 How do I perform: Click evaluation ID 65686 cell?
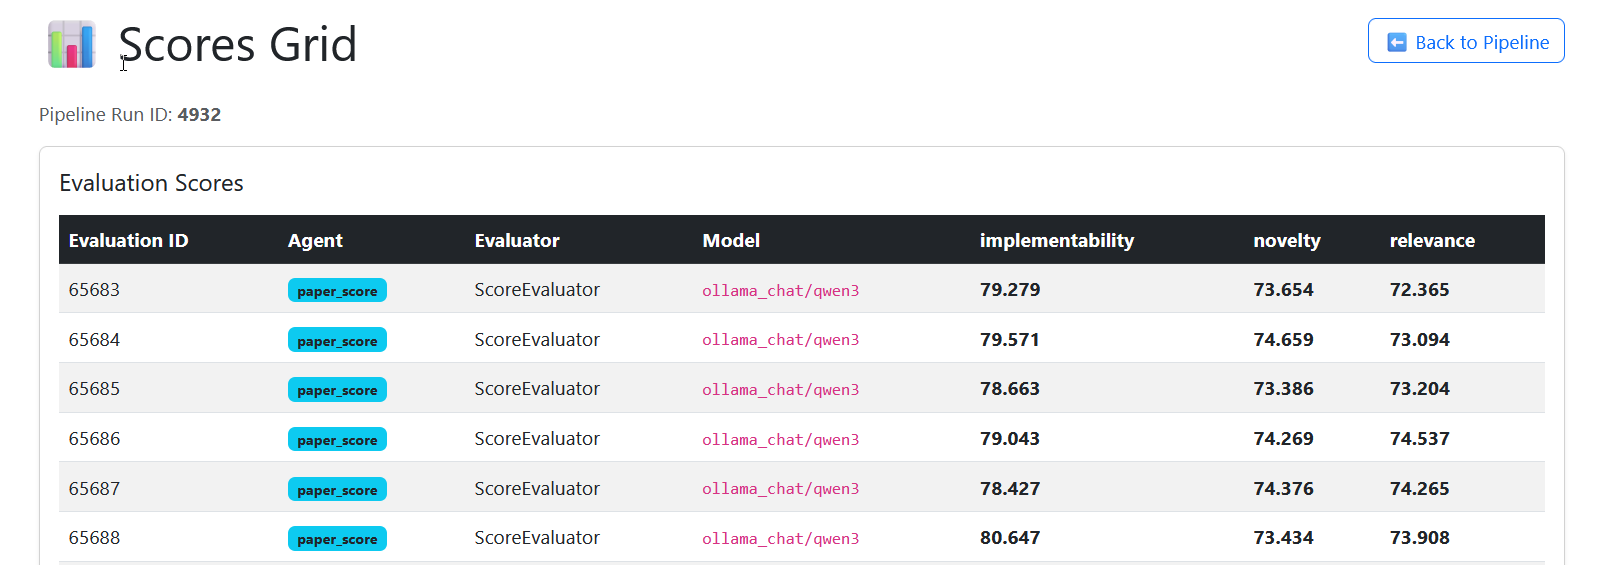pos(94,439)
